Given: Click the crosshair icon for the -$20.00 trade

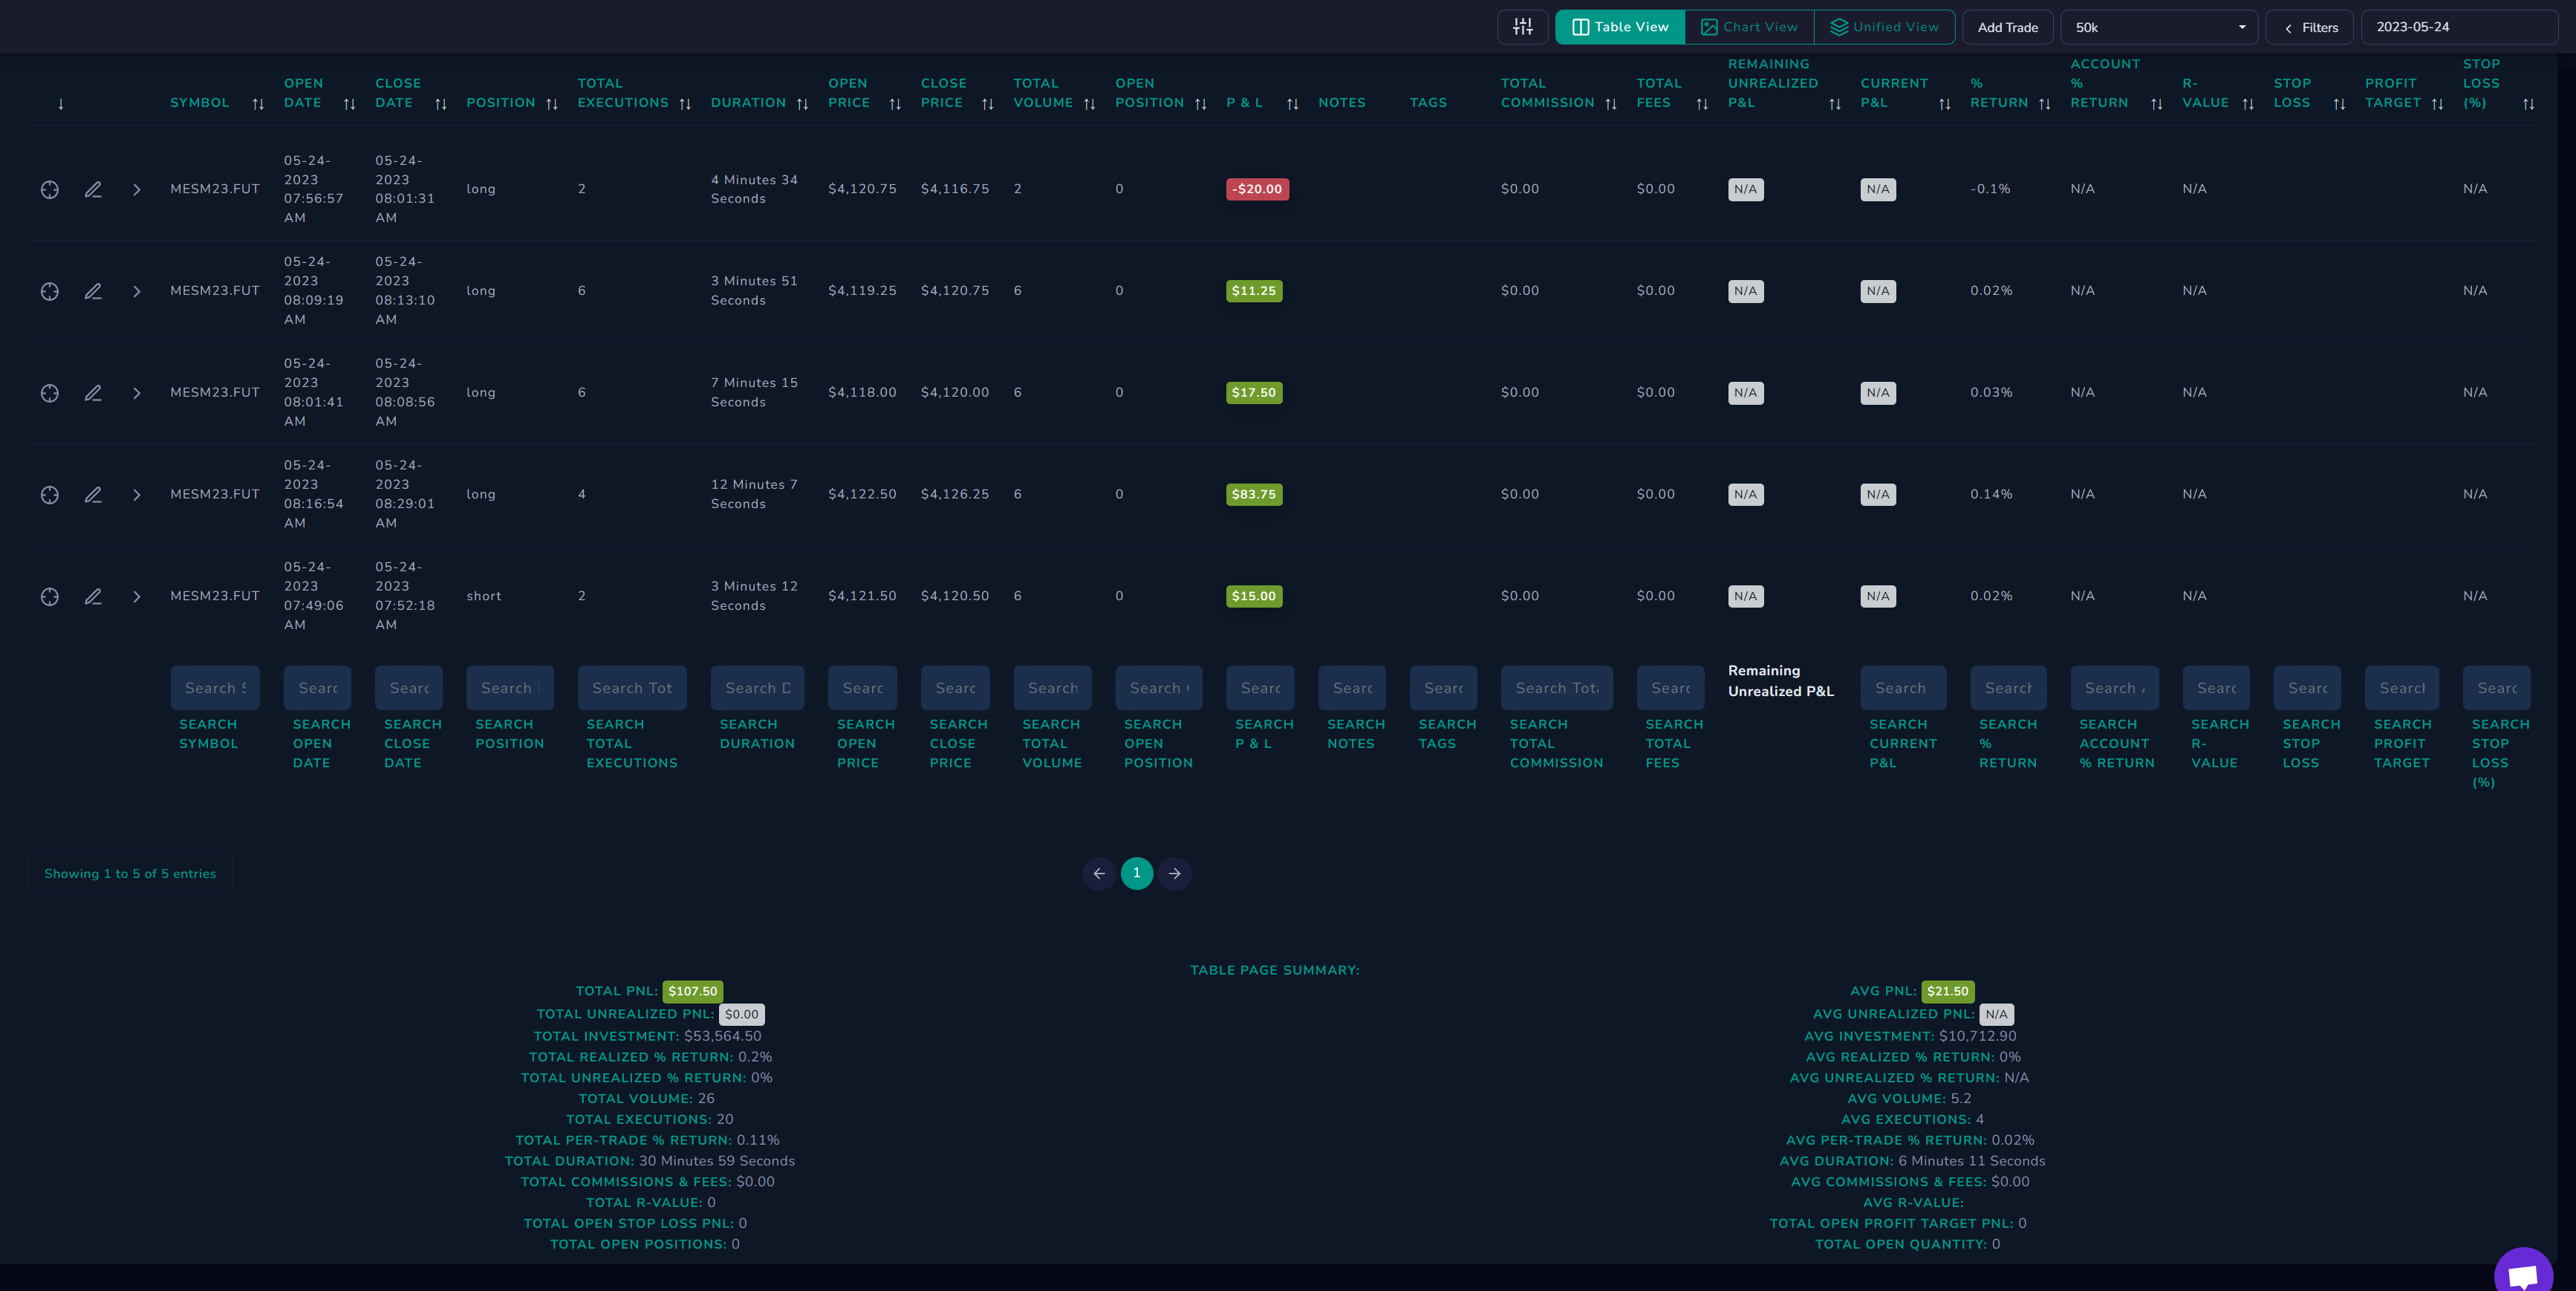Looking at the screenshot, I should tap(49, 190).
